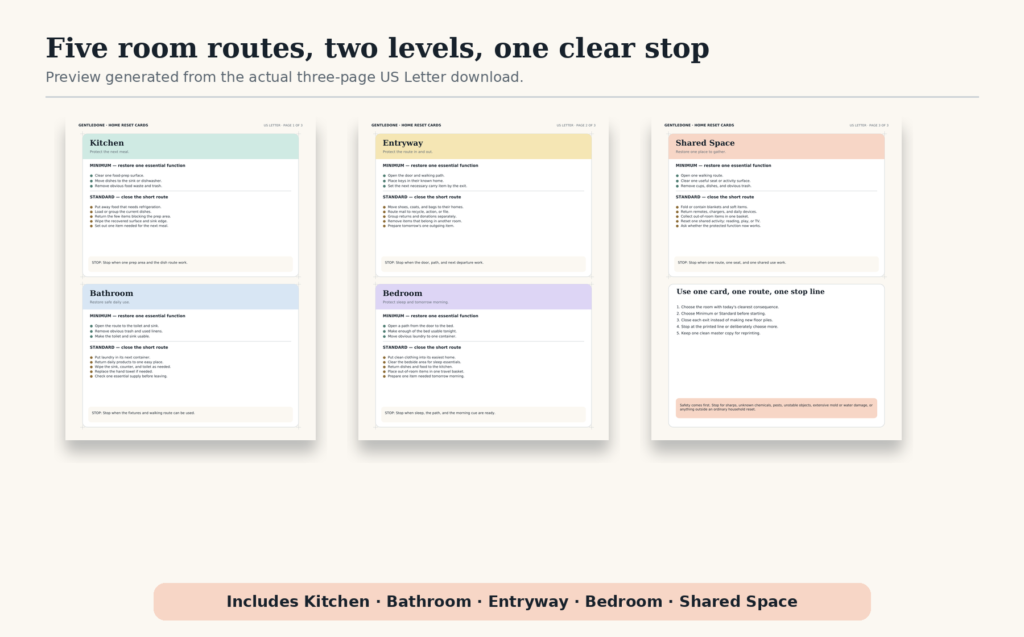The image size is (1024, 637).
Task: Click step '1. Choose the room with today's clearest consequence'
Action: pos(728,307)
